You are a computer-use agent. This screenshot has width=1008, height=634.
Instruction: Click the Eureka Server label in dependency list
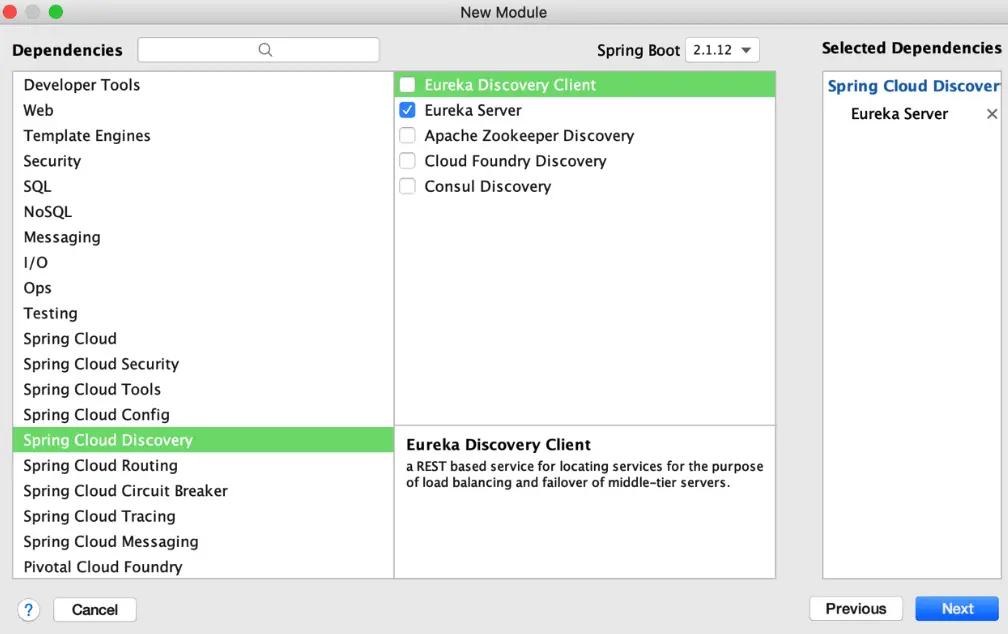[472, 110]
